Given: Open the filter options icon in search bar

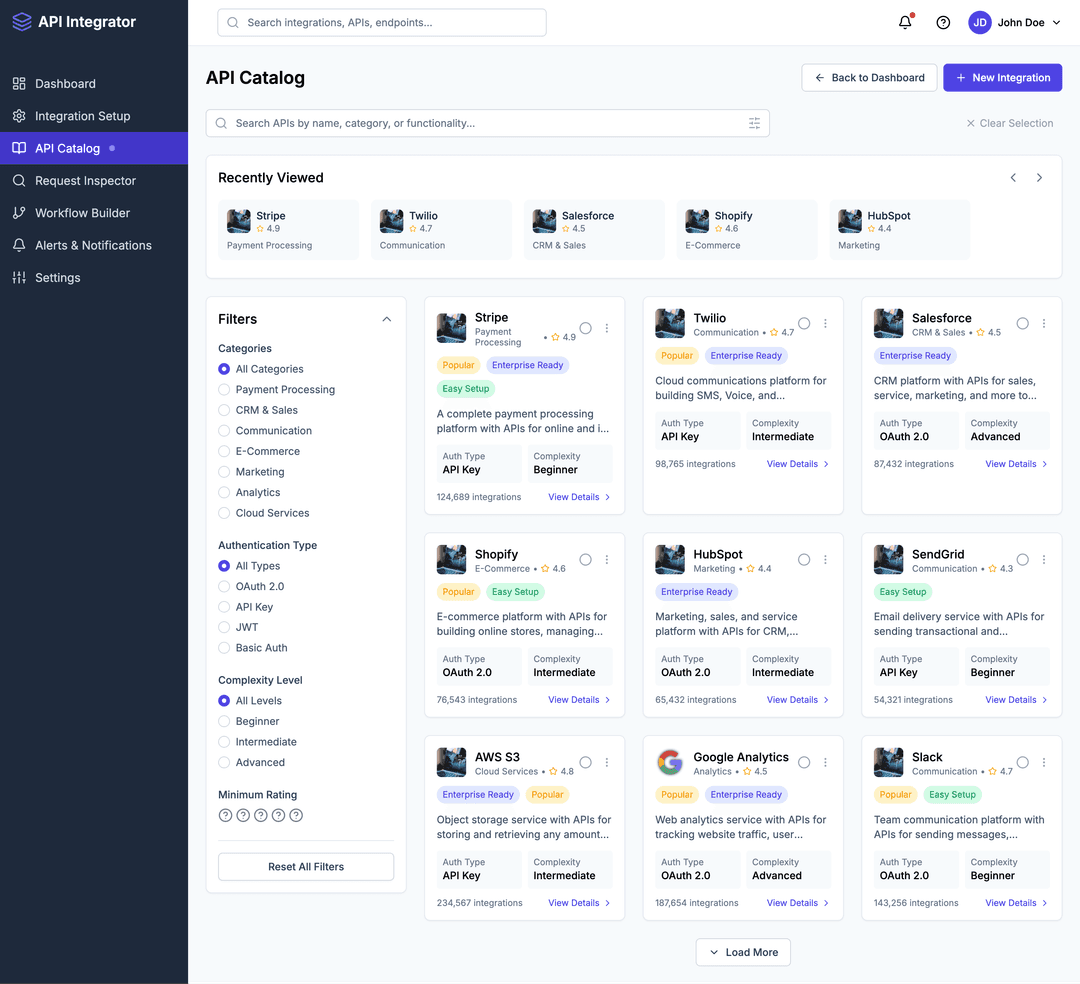Looking at the screenshot, I should 754,122.
